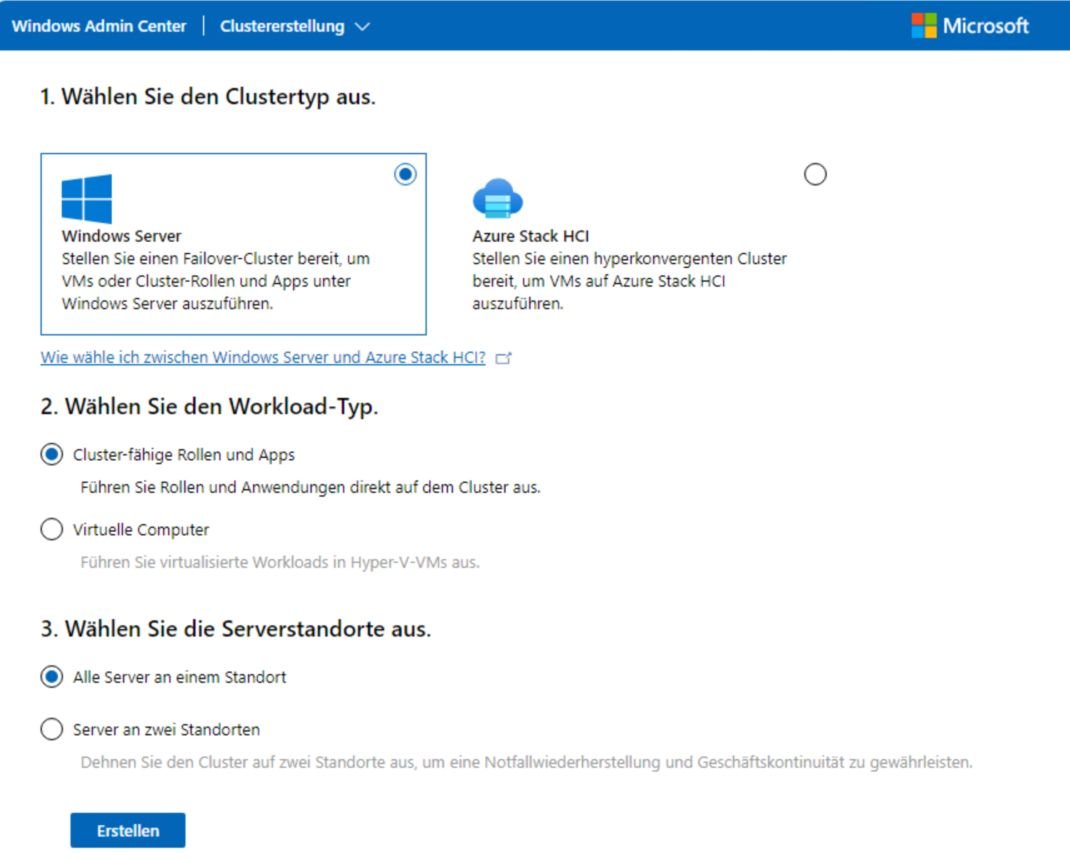This screenshot has width=1070, height=863.
Task: Select Azure Stack HCI as cluster type
Action: [815, 174]
